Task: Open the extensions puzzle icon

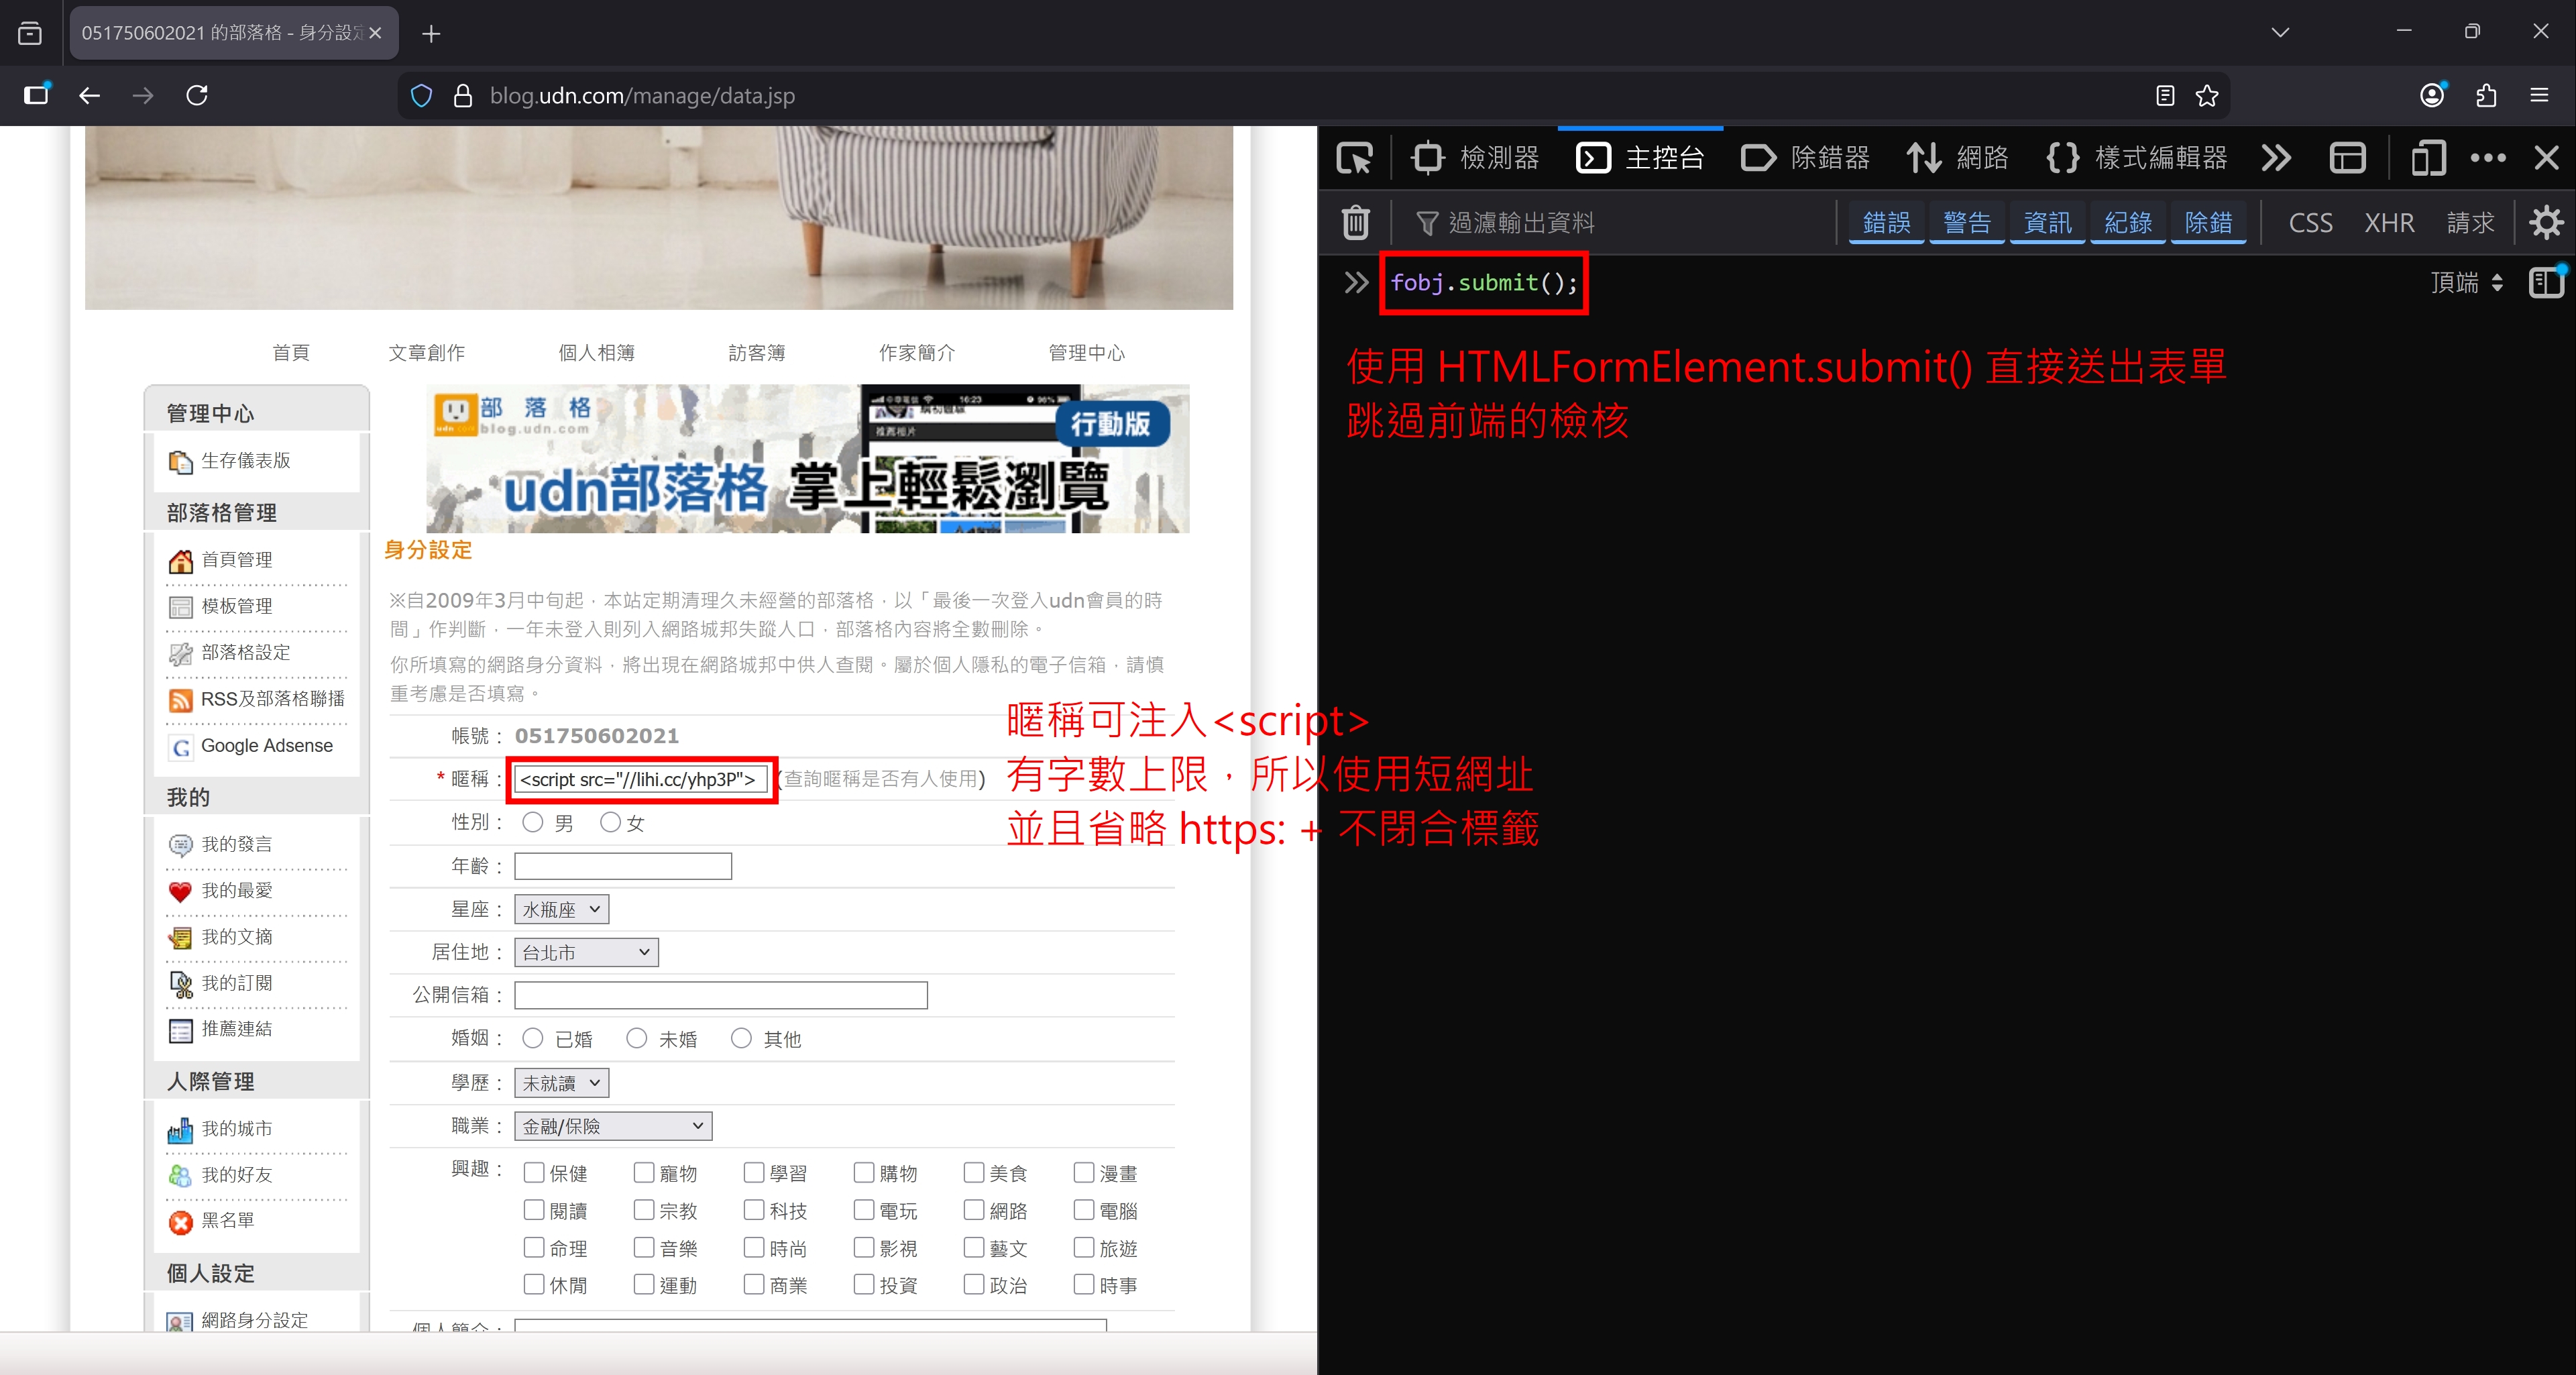Action: [x=2486, y=95]
